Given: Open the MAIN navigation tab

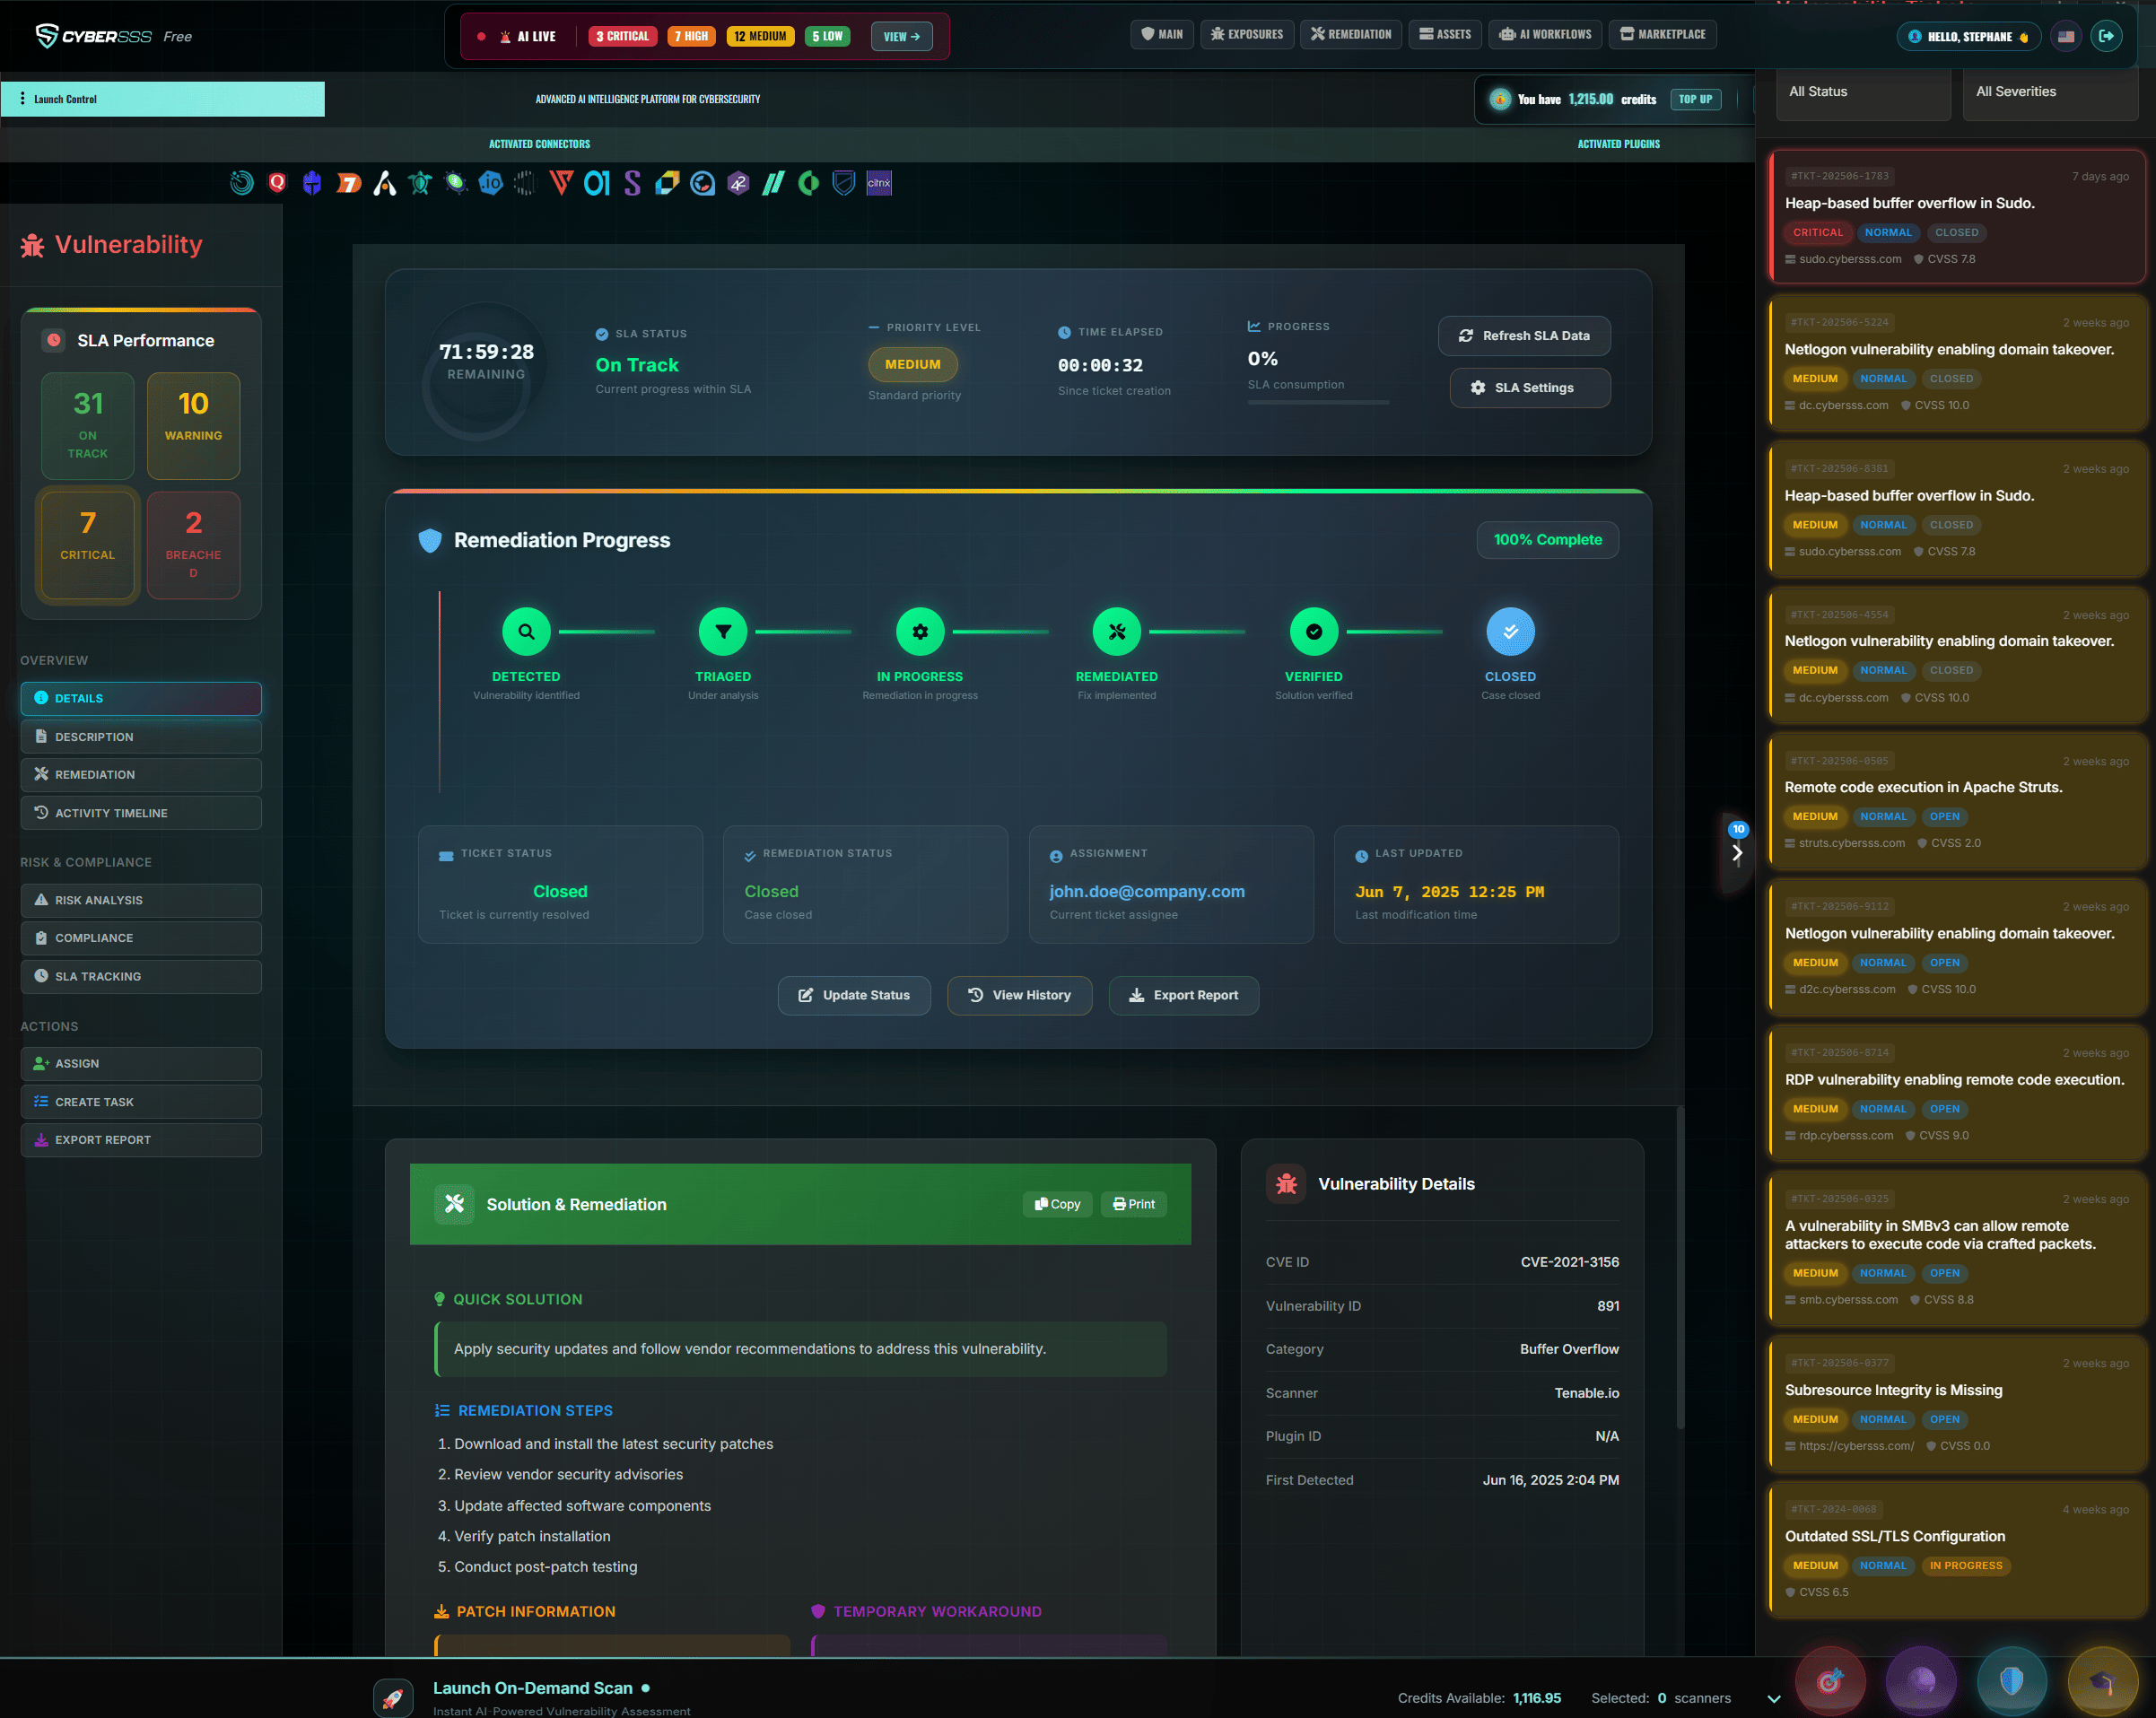Looking at the screenshot, I should (x=1162, y=34).
